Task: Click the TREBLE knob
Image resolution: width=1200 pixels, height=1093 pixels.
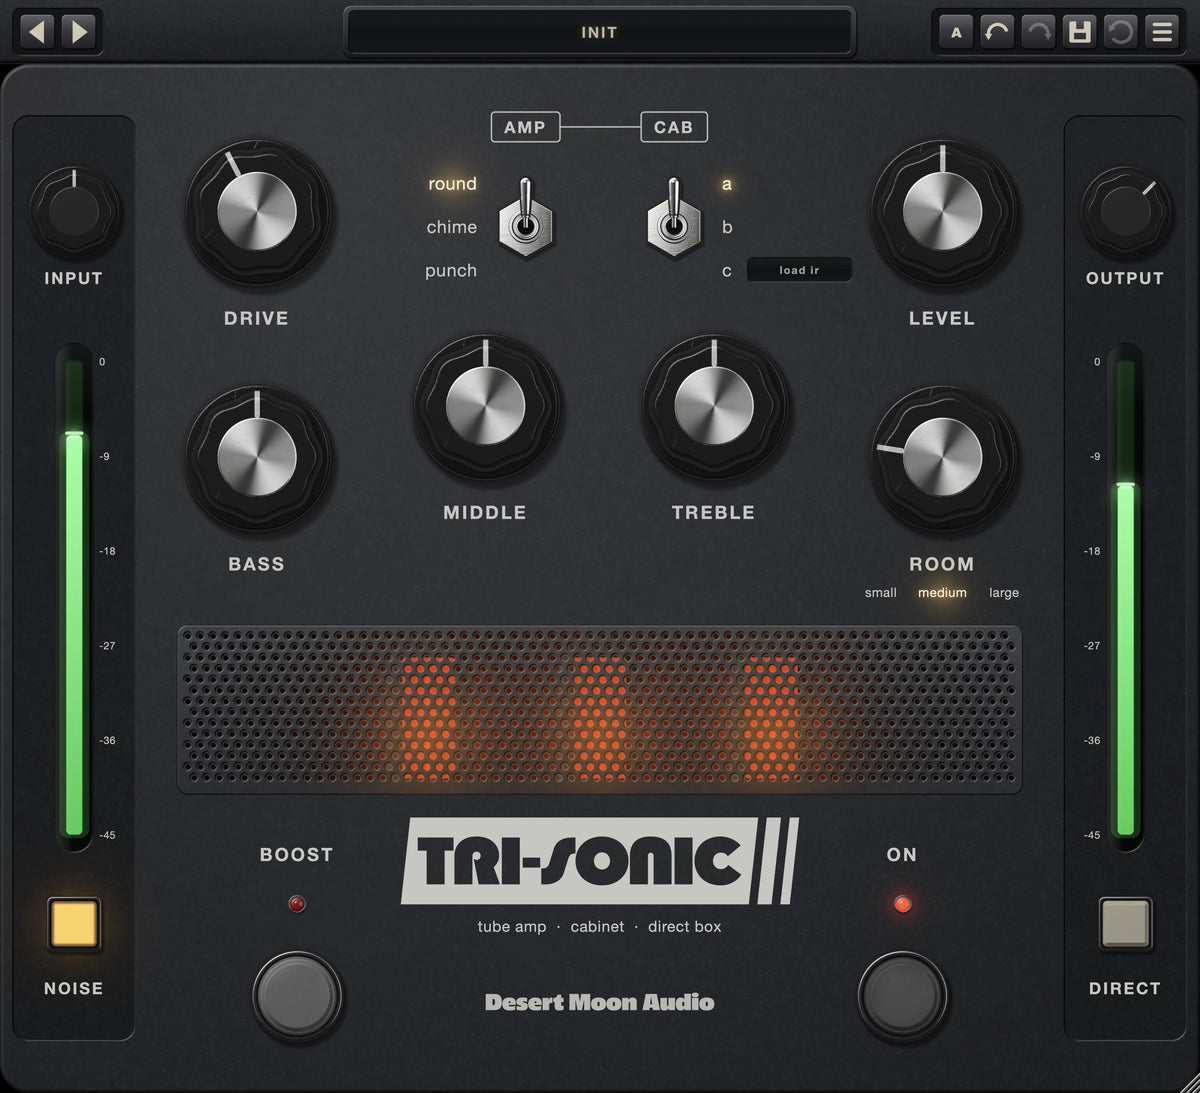Action: 714,407
